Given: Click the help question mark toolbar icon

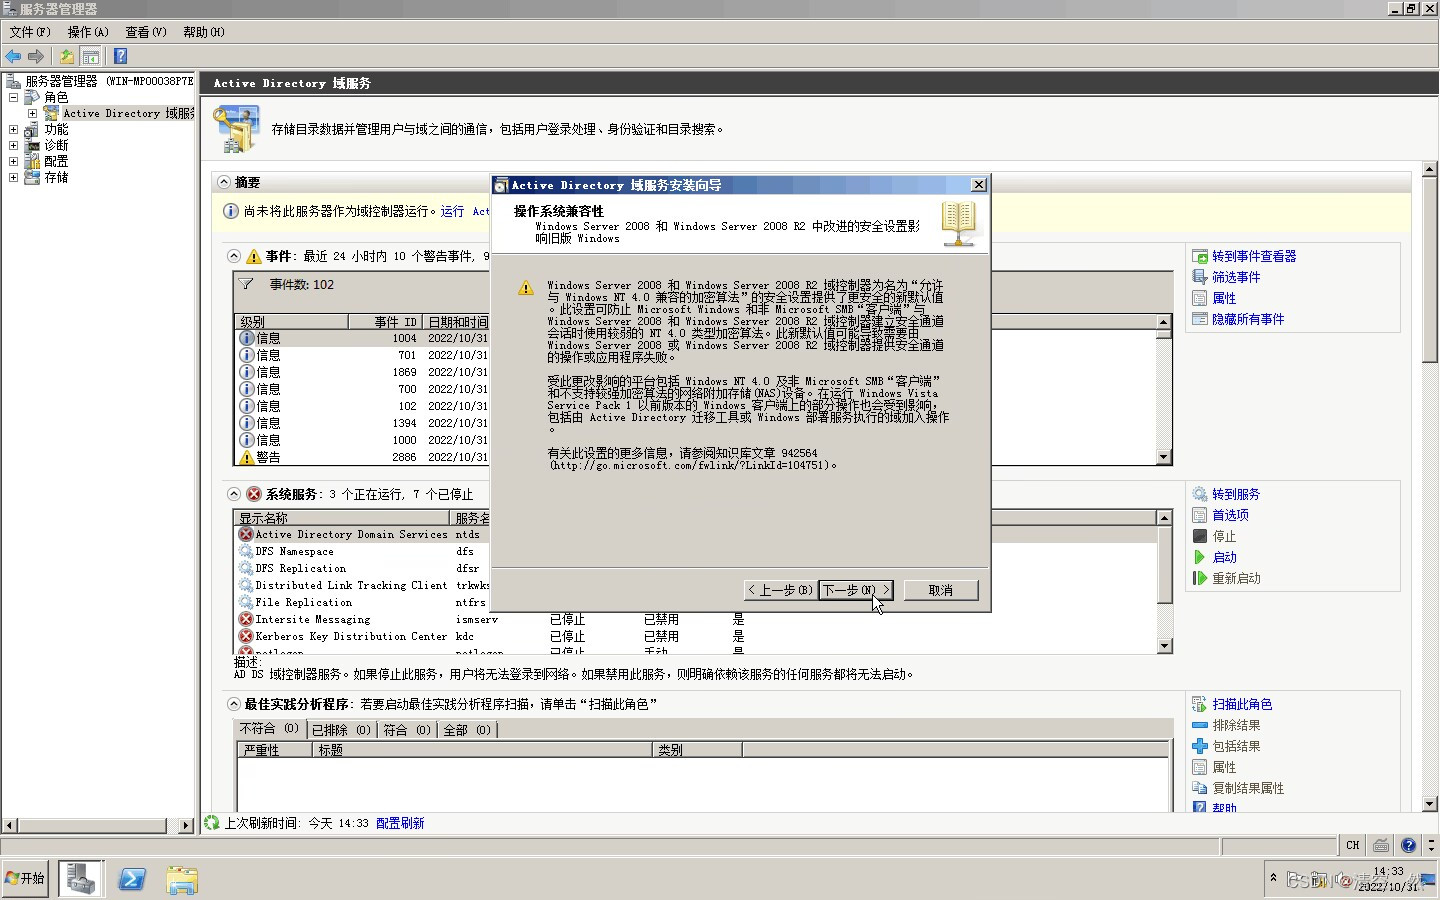Looking at the screenshot, I should 120,56.
